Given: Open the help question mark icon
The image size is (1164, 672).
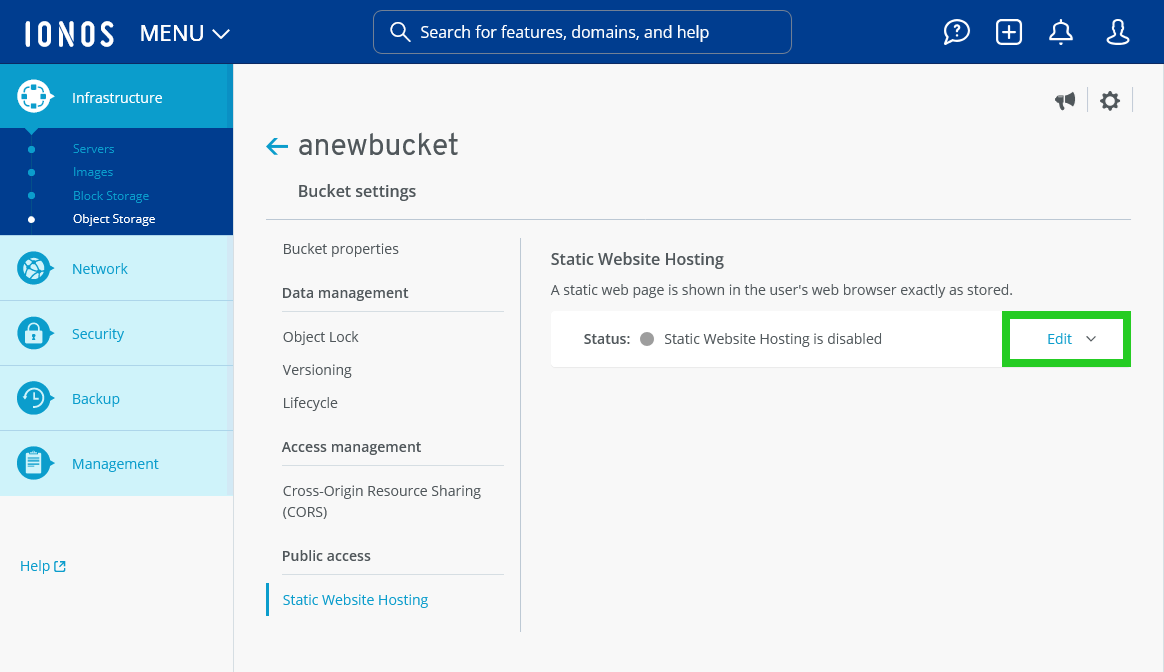Looking at the screenshot, I should click(x=956, y=32).
